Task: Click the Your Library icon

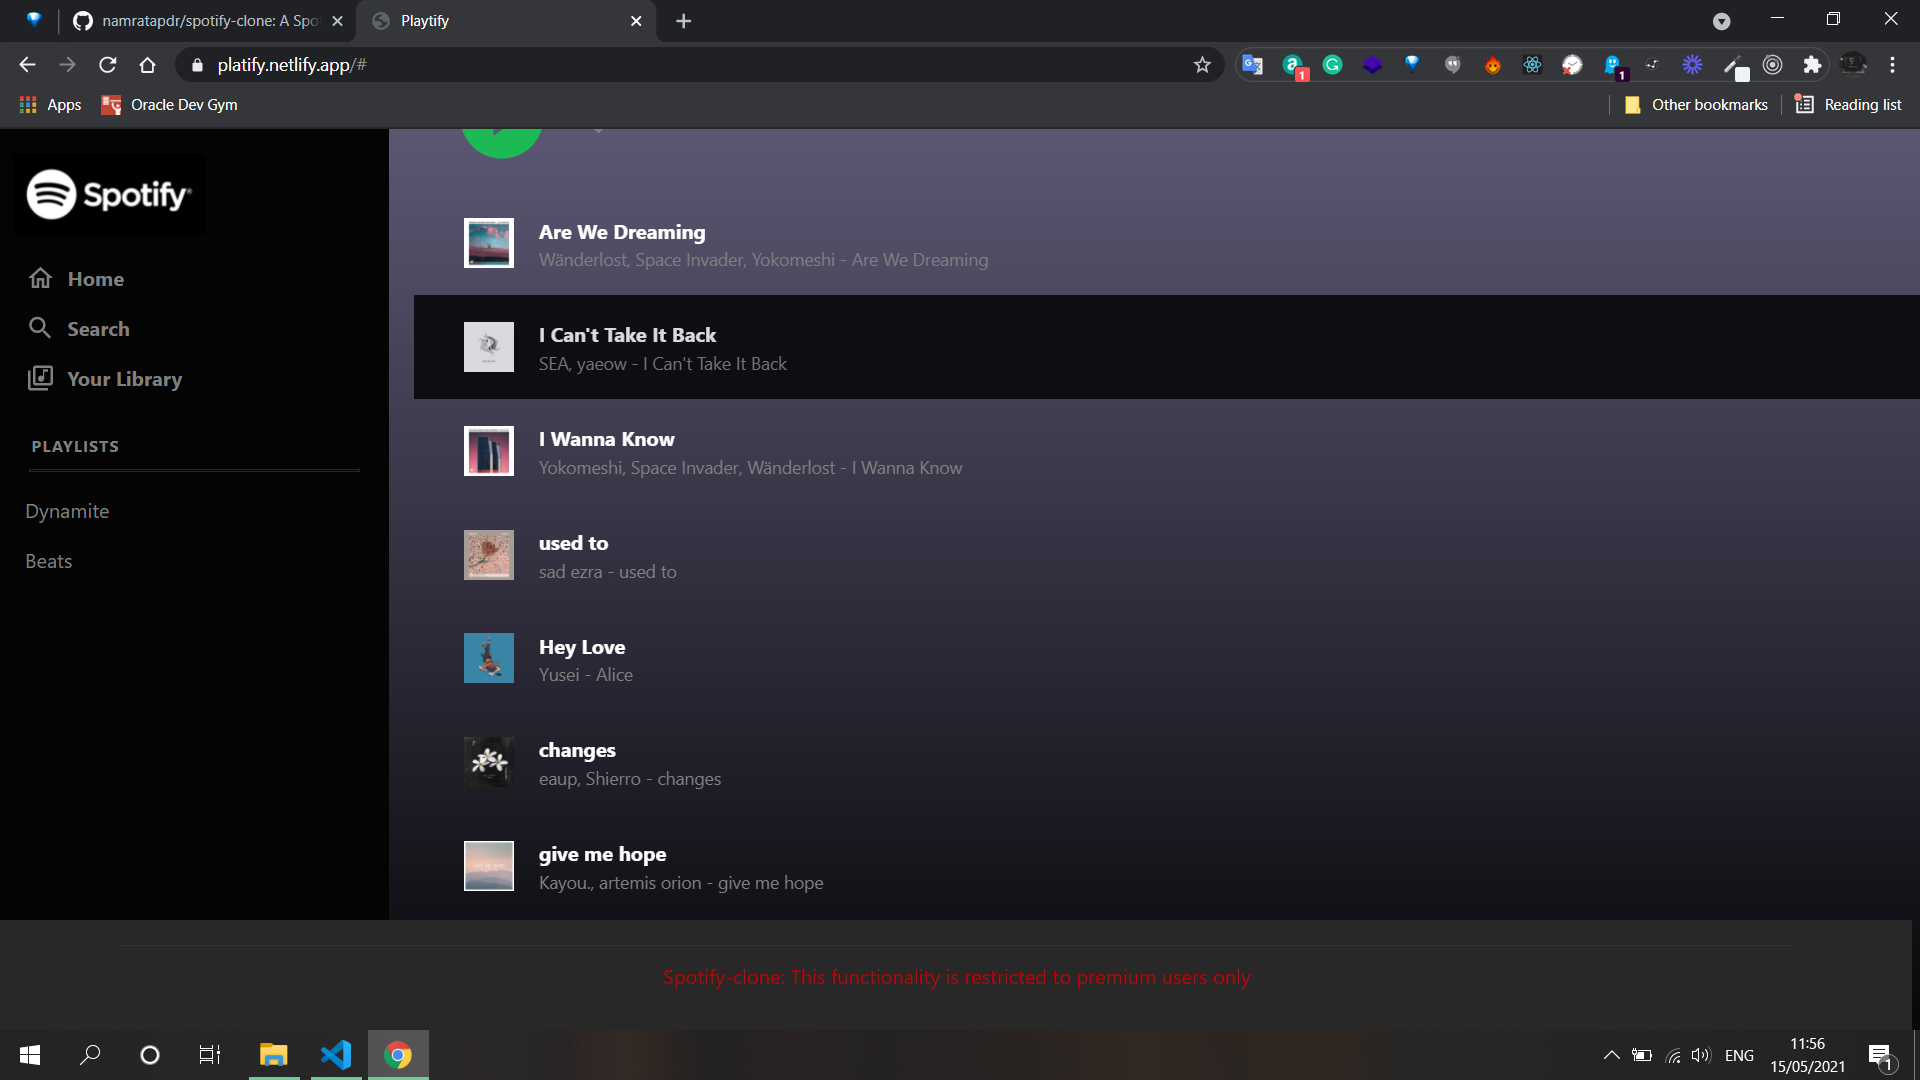Action: [40, 378]
